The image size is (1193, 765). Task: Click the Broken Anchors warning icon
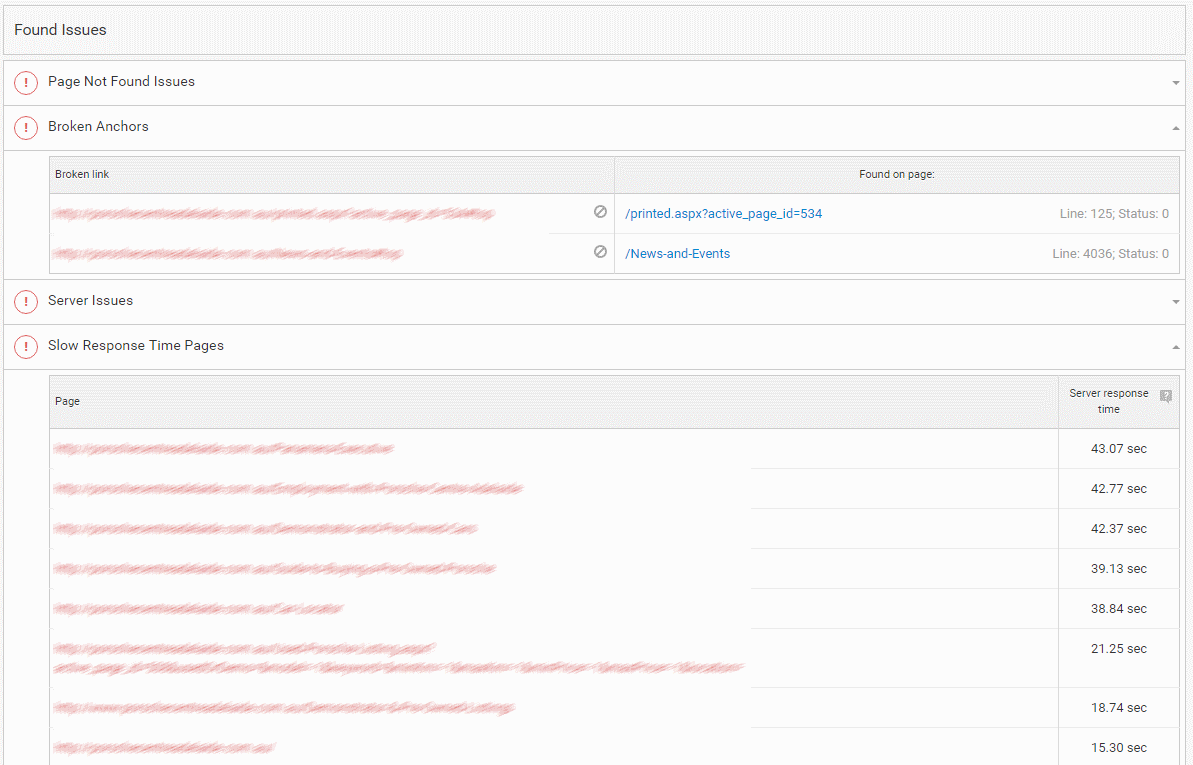tap(26, 128)
